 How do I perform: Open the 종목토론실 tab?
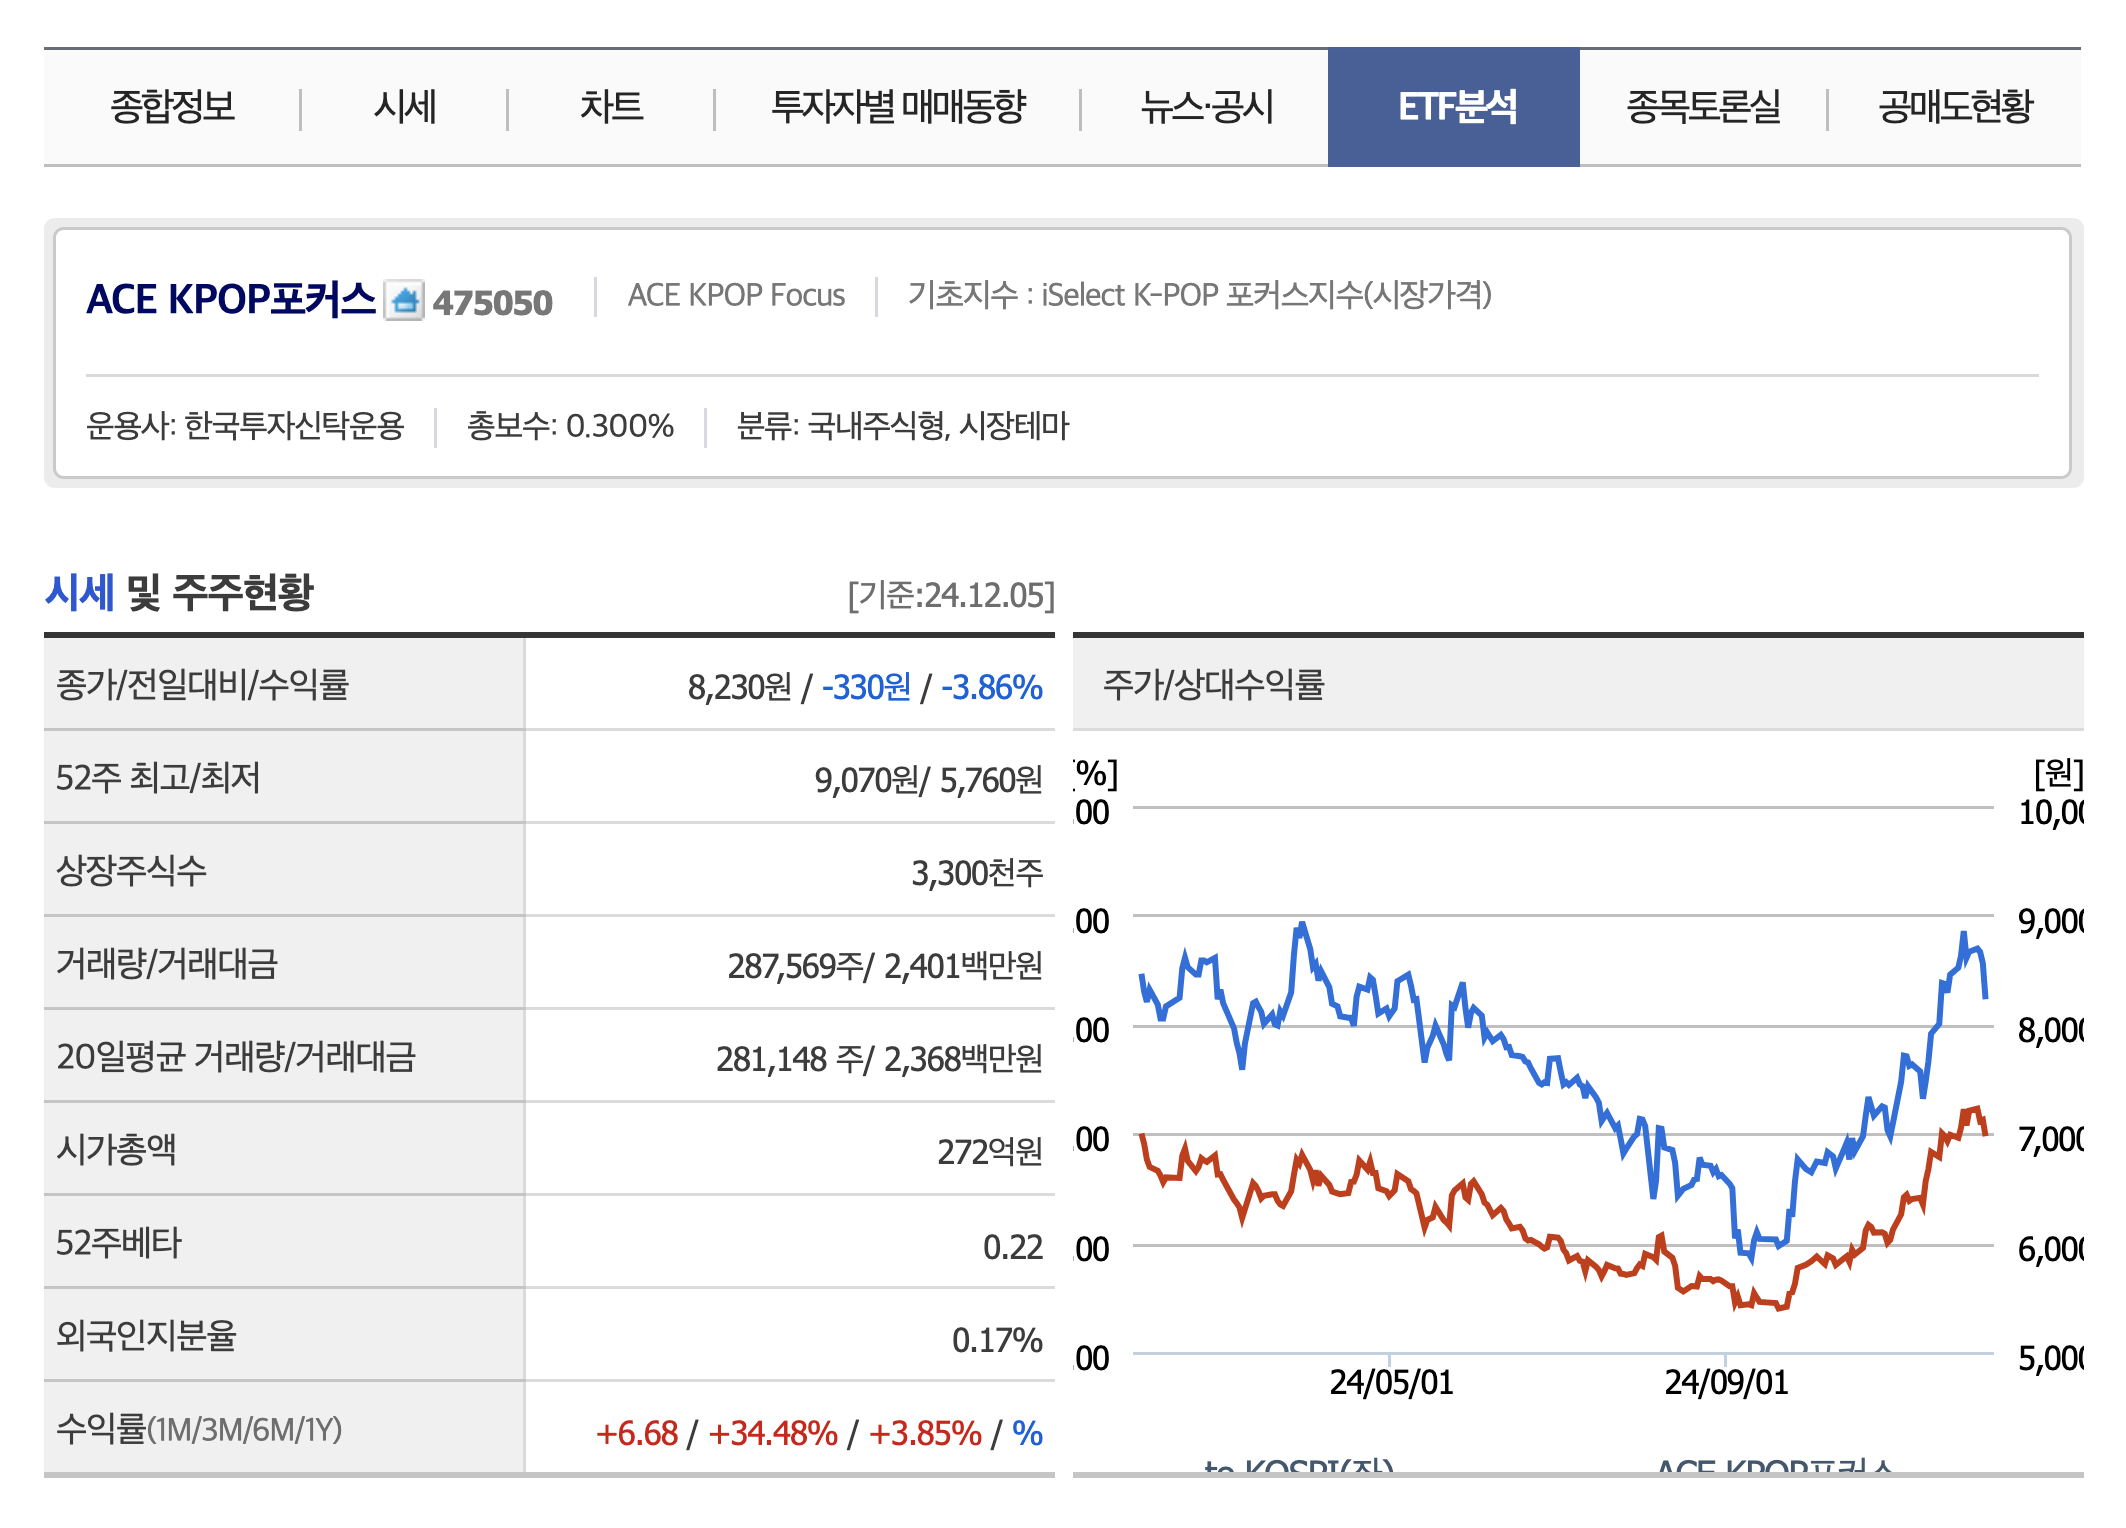[1703, 107]
